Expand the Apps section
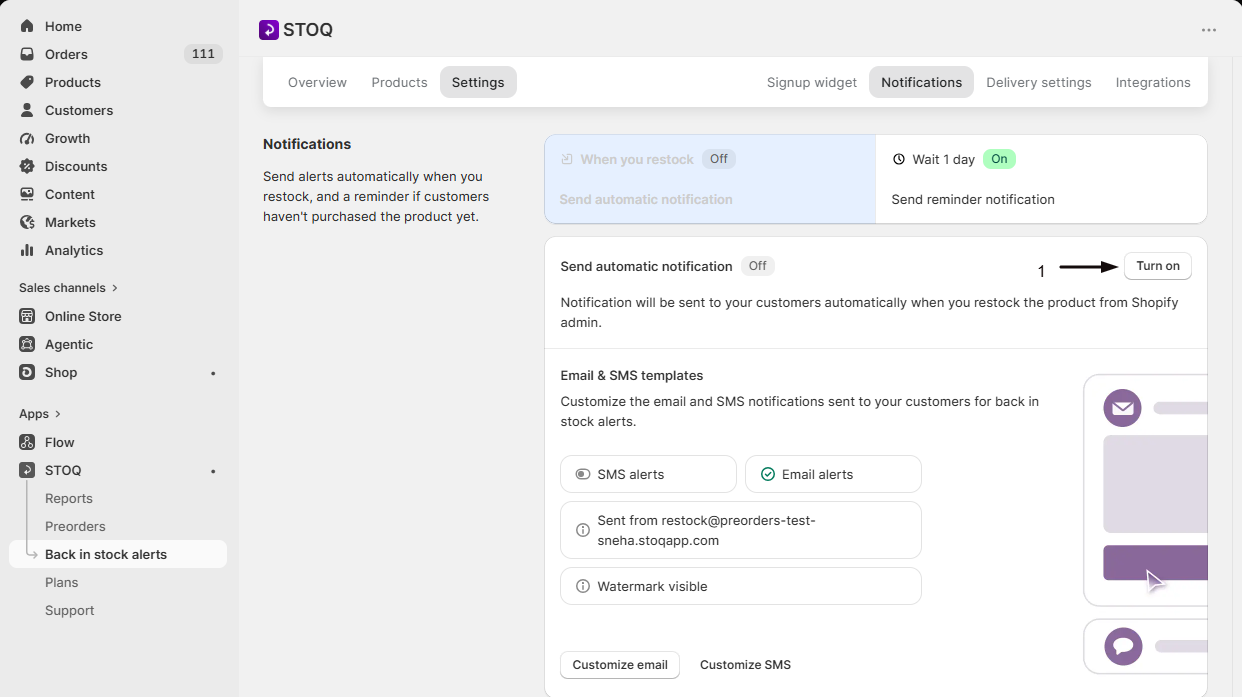 coord(40,414)
